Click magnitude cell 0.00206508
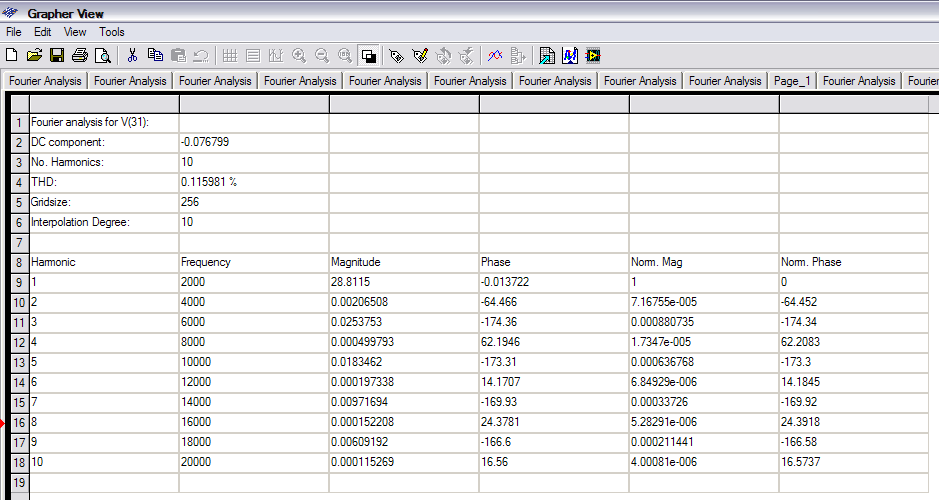The height and width of the screenshot is (500, 939). [404, 302]
